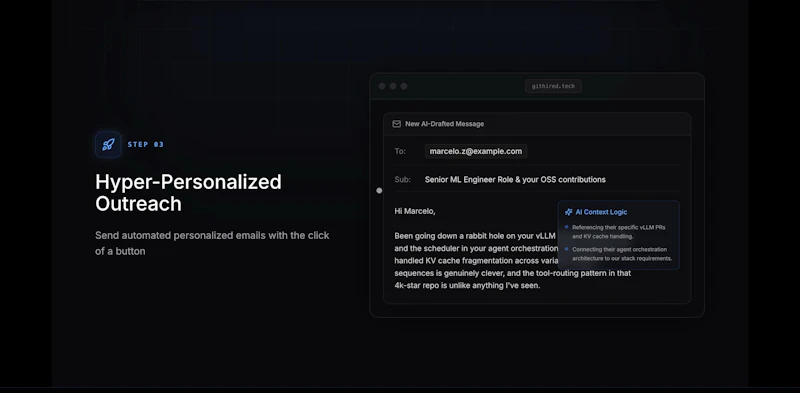Click the sparkle icon in AI Context Logic
The height and width of the screenshot is (393, 800).
click(568, 212)
